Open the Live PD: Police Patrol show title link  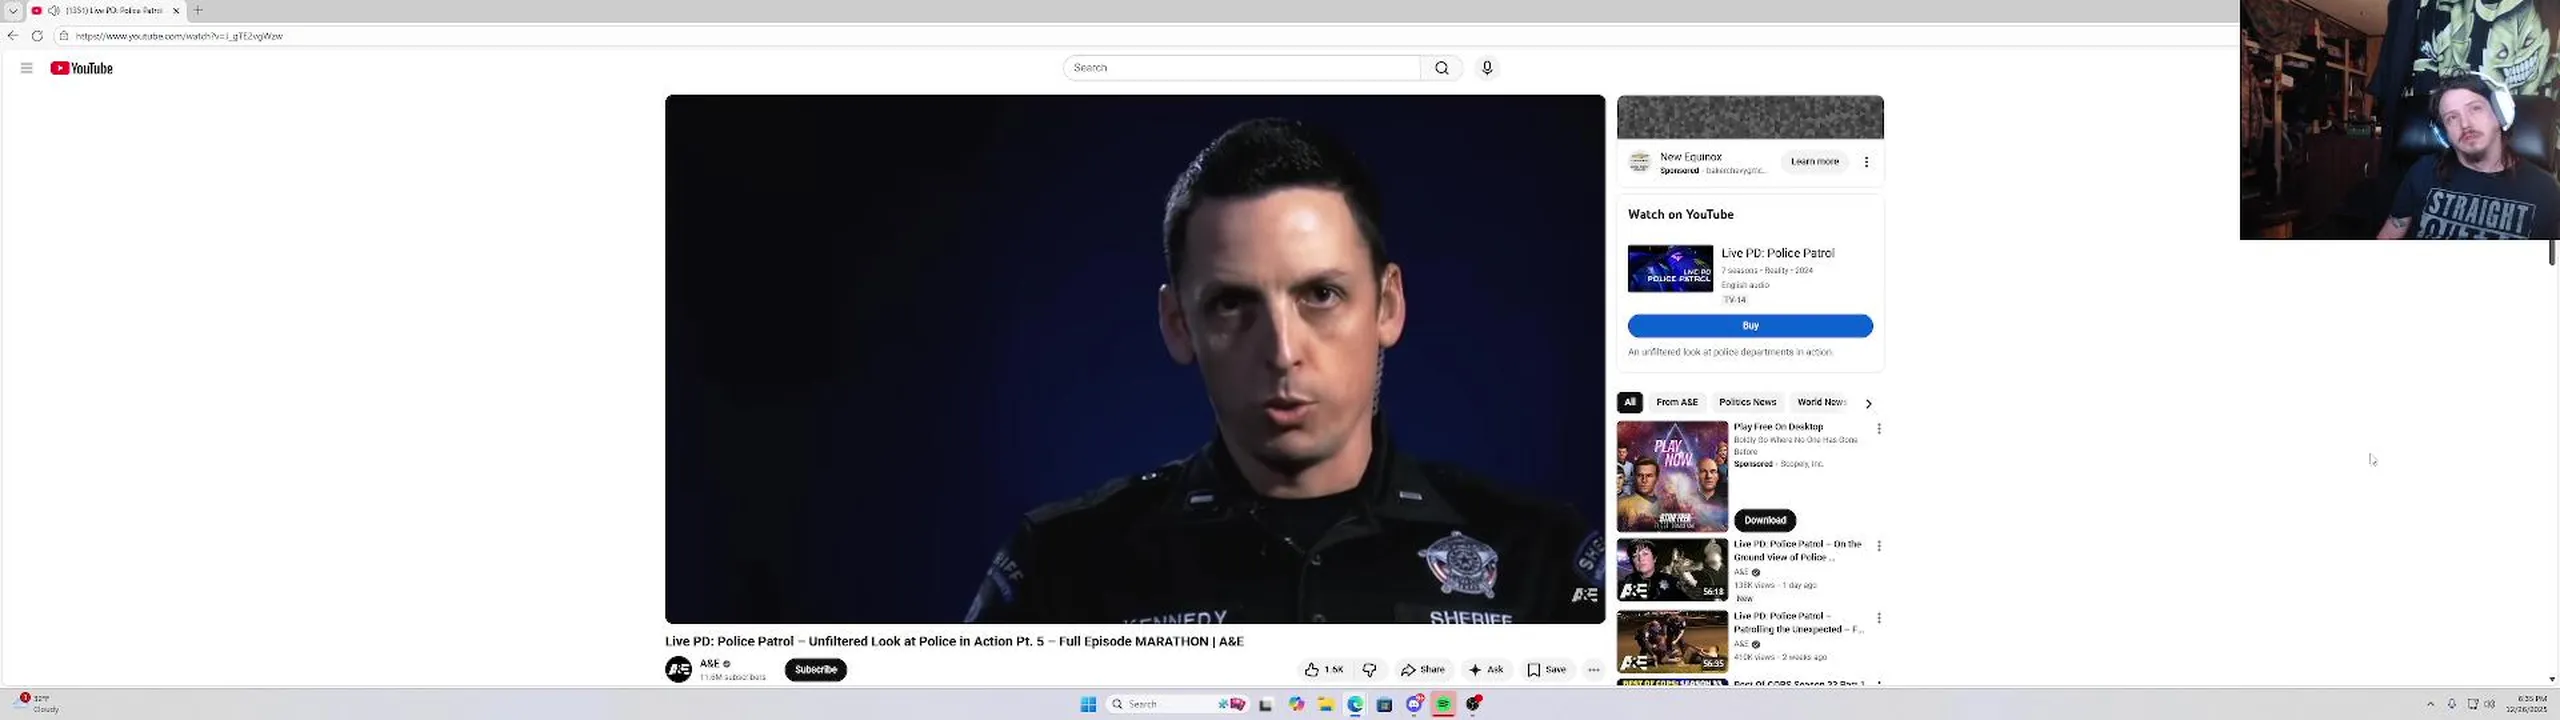pyautogui.click(x=1777, y=253)
